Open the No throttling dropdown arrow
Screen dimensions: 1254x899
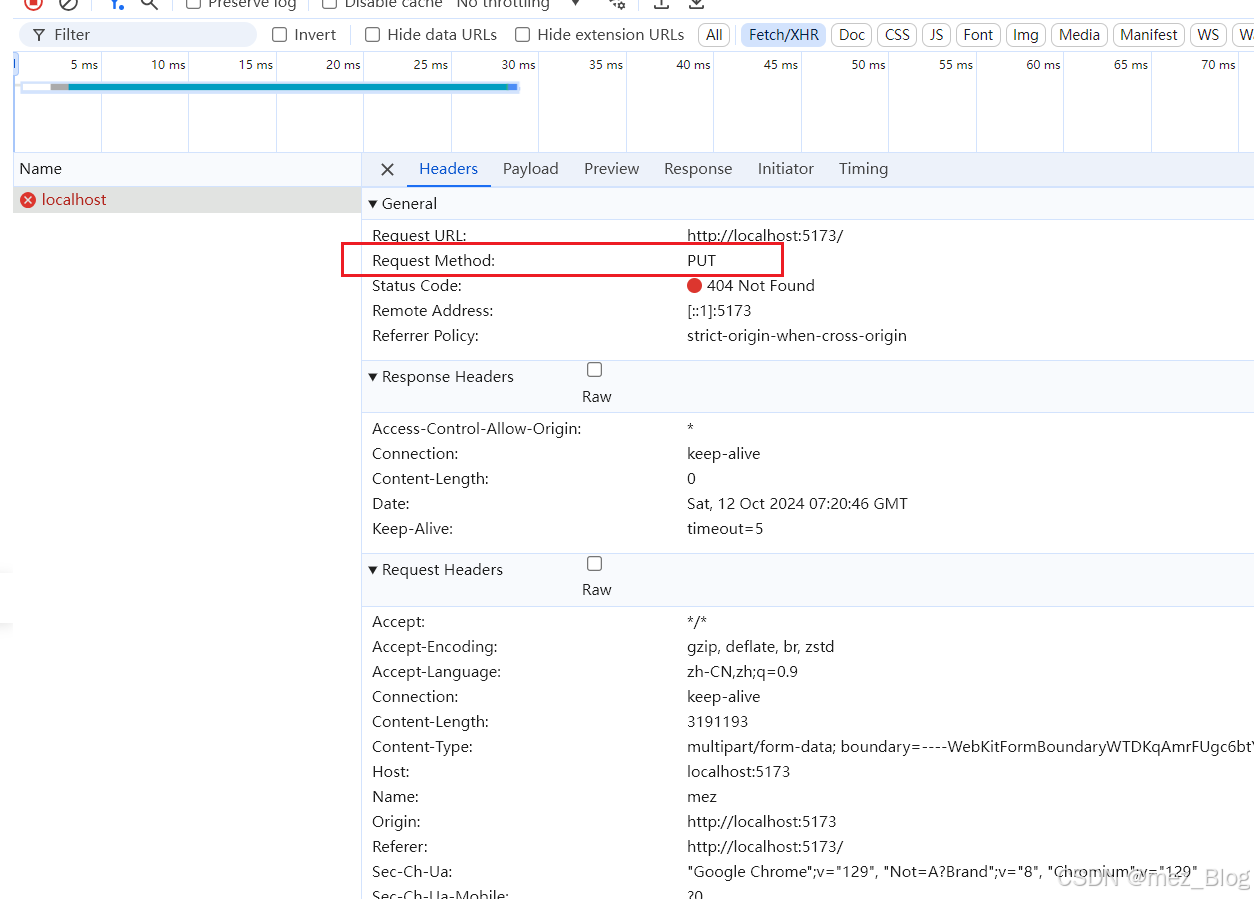click(x=575, y=4)
